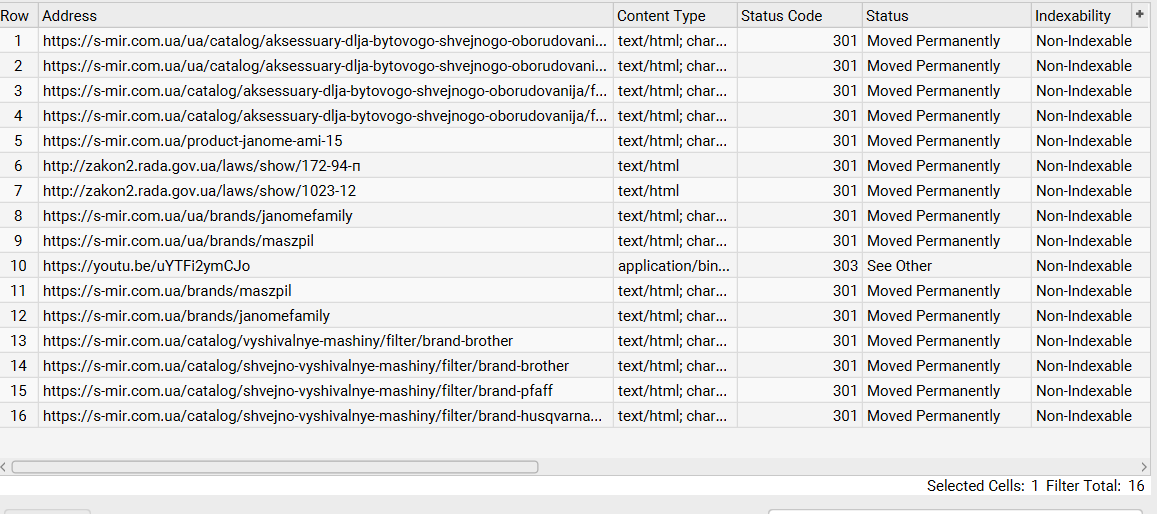1157x514 pixels.
Task: Select the 303 status code cell
Action: 845,266
